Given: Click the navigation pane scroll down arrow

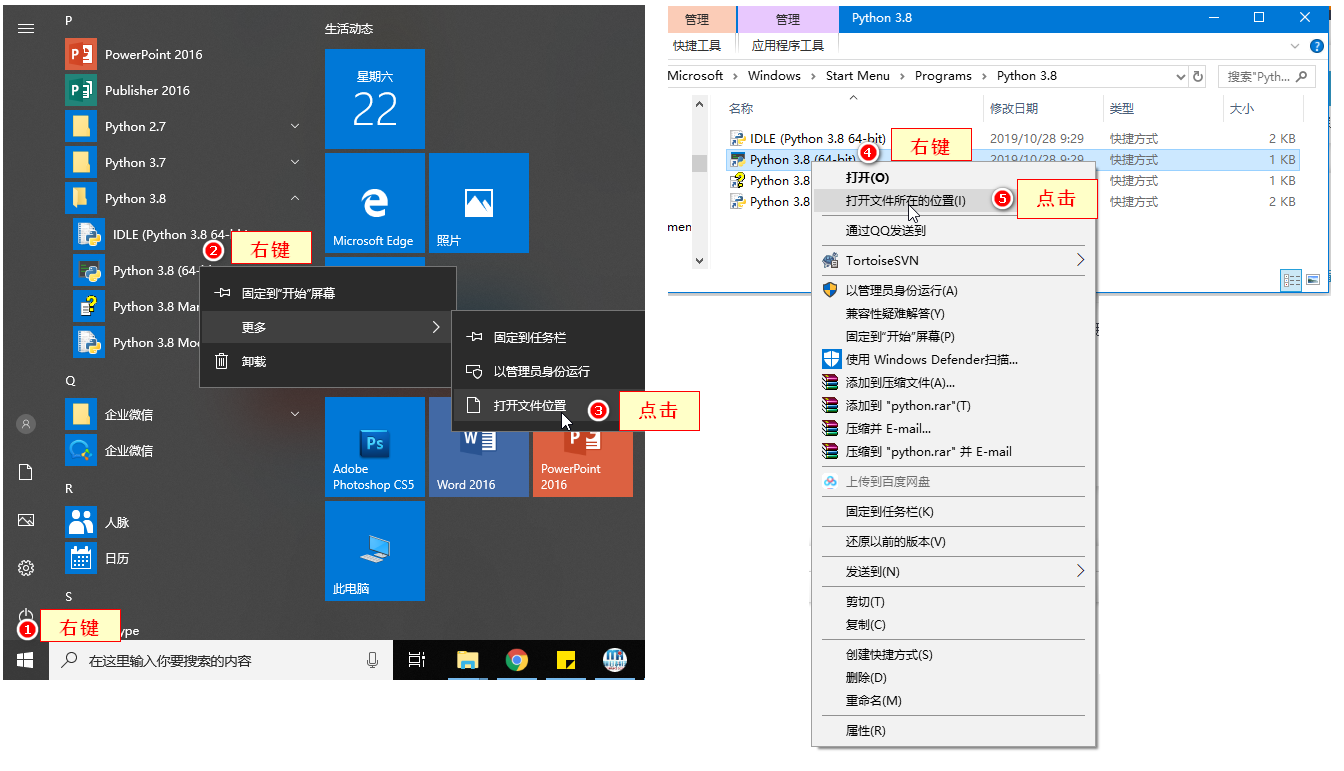Looking at the screenshot, I should 700,260.
